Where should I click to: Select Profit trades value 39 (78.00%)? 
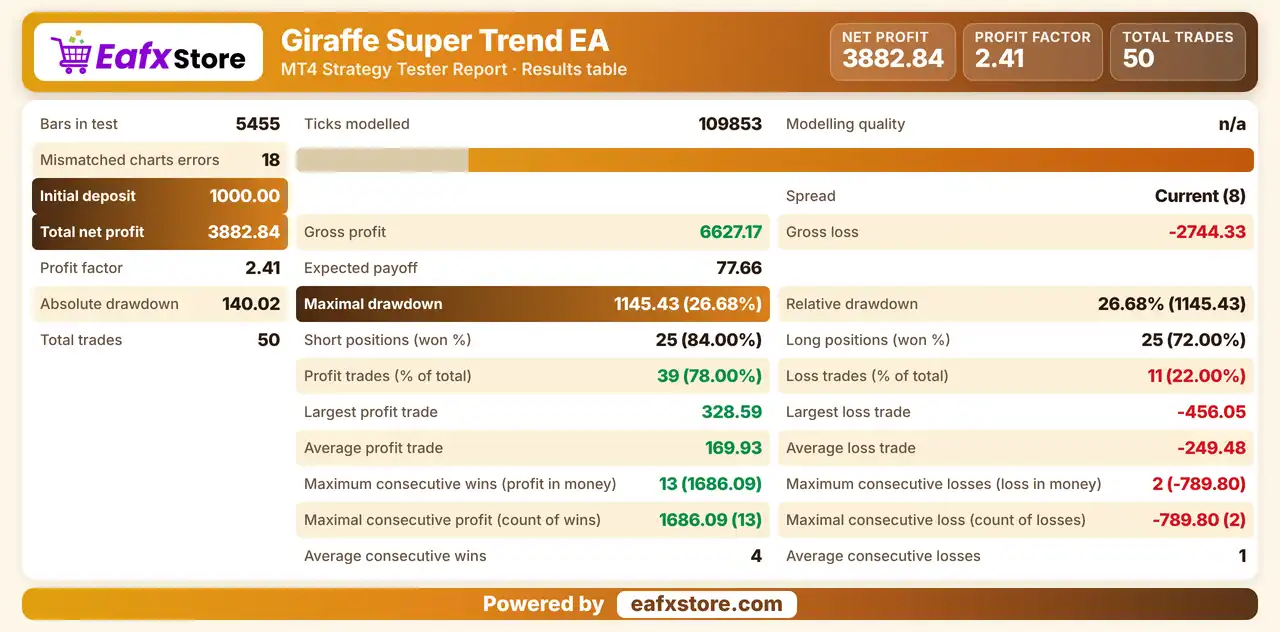point(709,376)
